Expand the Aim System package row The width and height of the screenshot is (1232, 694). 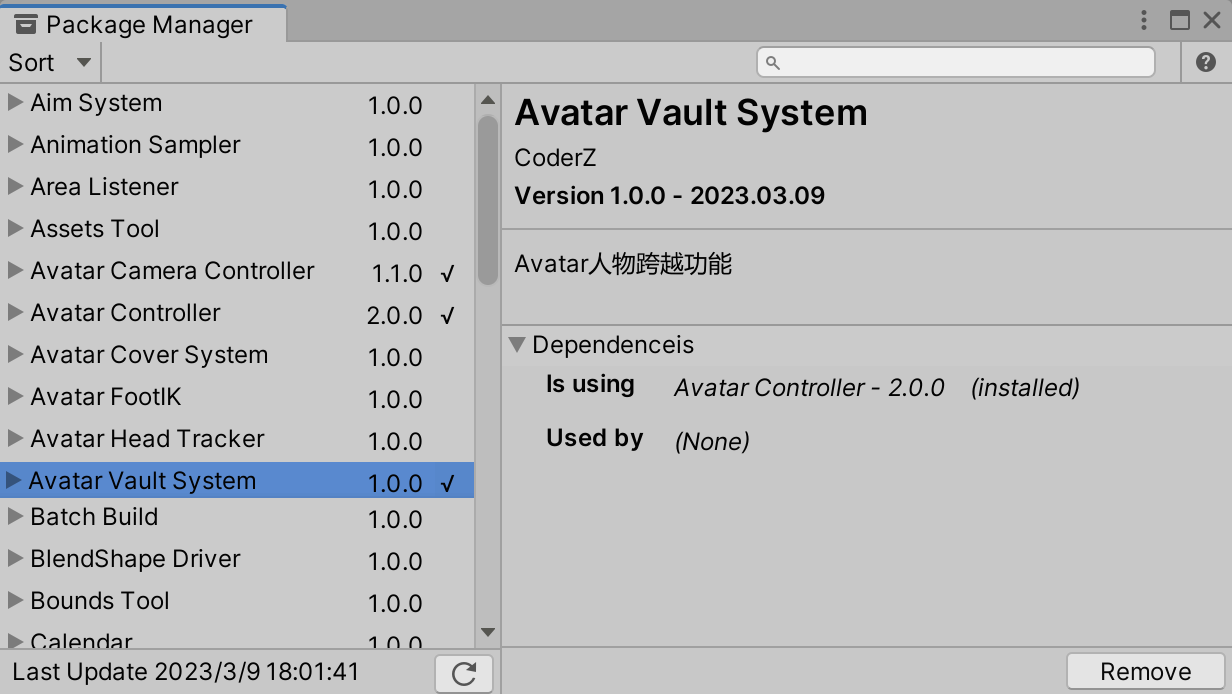(15, 102)
